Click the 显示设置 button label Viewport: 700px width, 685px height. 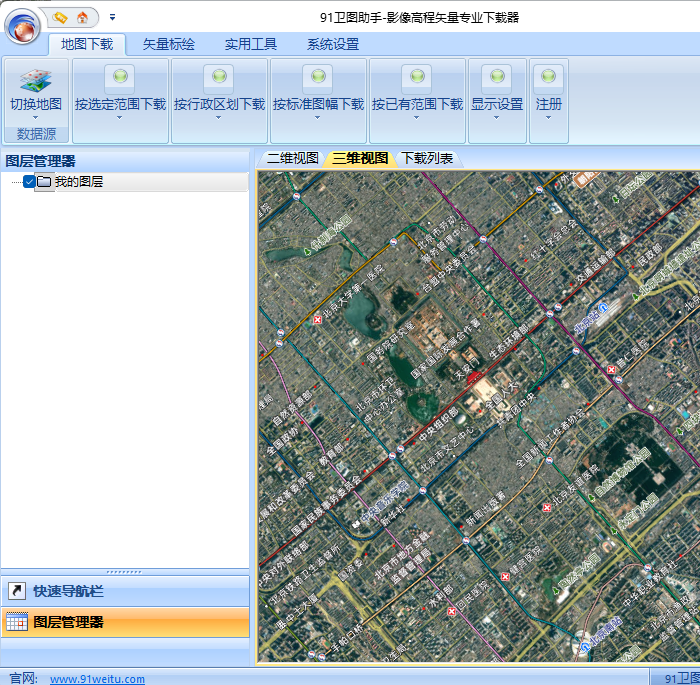(x=497, y=104)
